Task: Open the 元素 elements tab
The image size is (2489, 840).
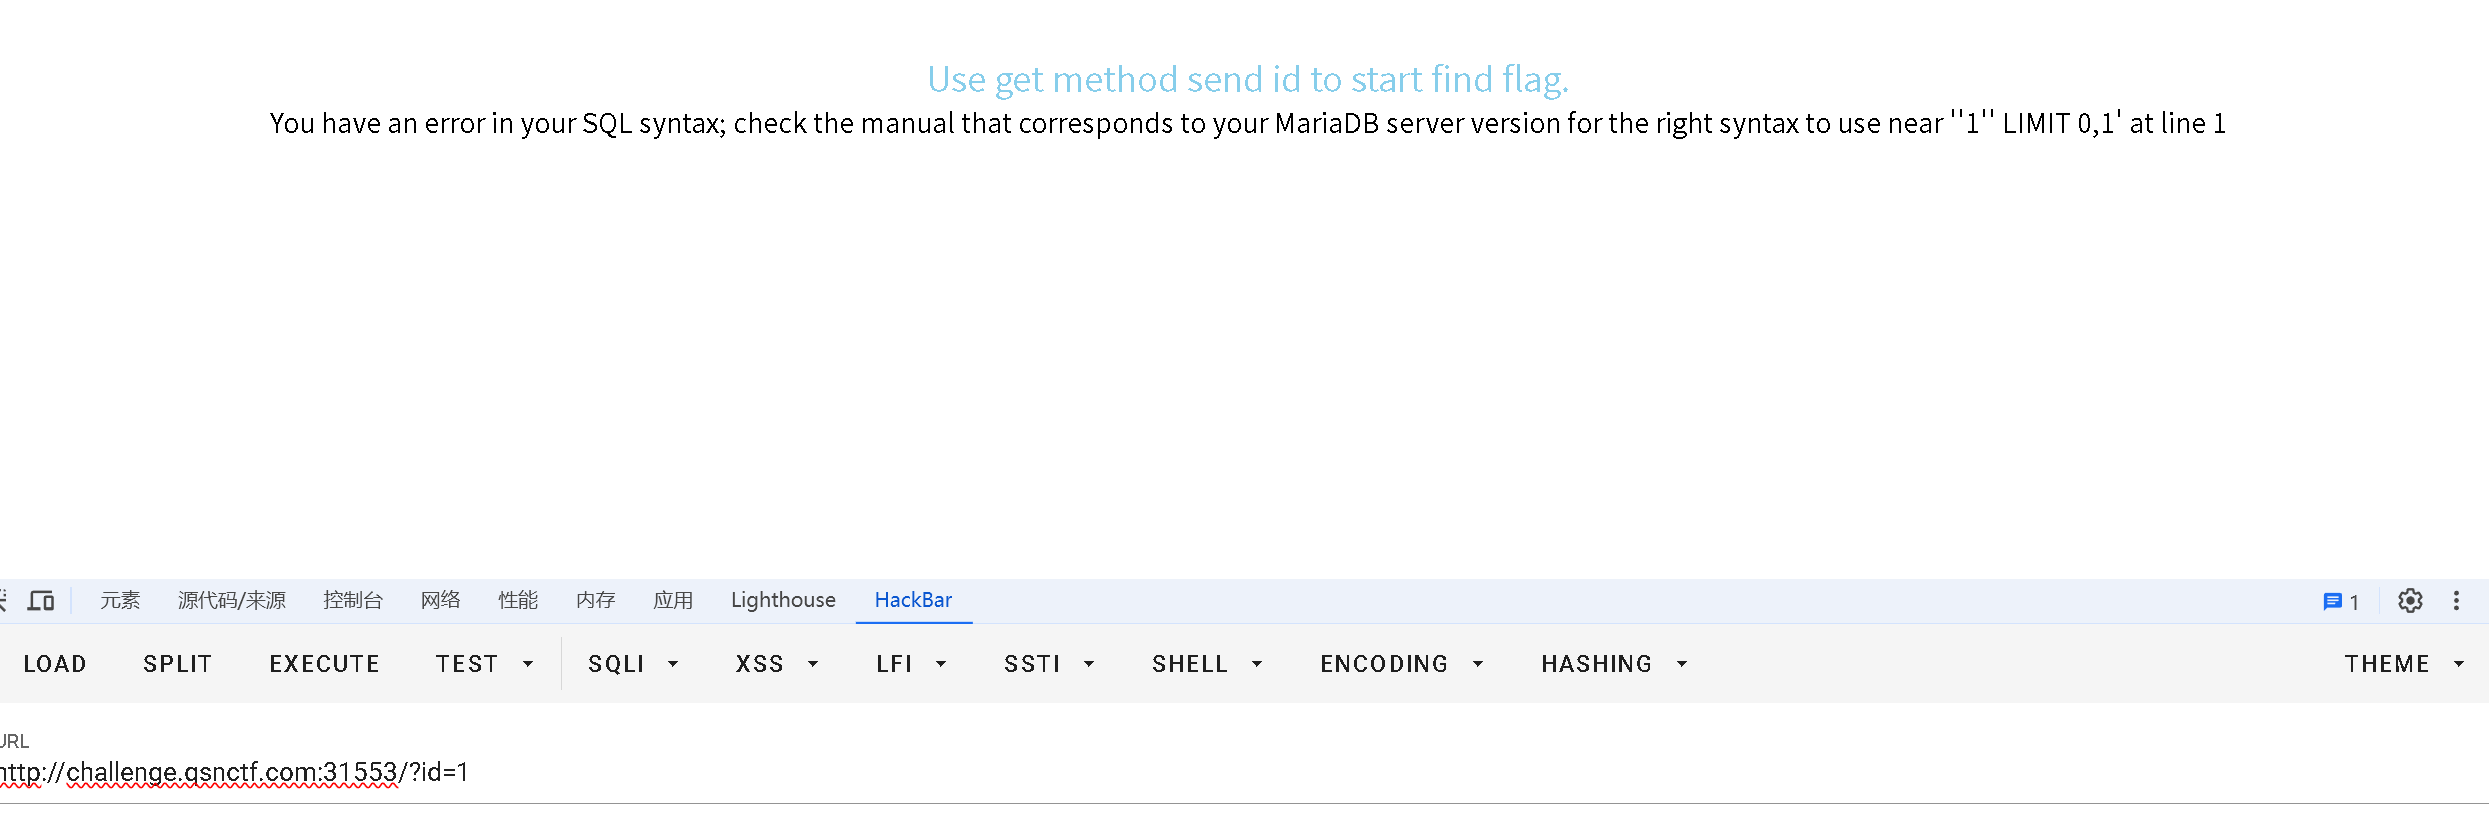Action: click(x=120, y=600)
